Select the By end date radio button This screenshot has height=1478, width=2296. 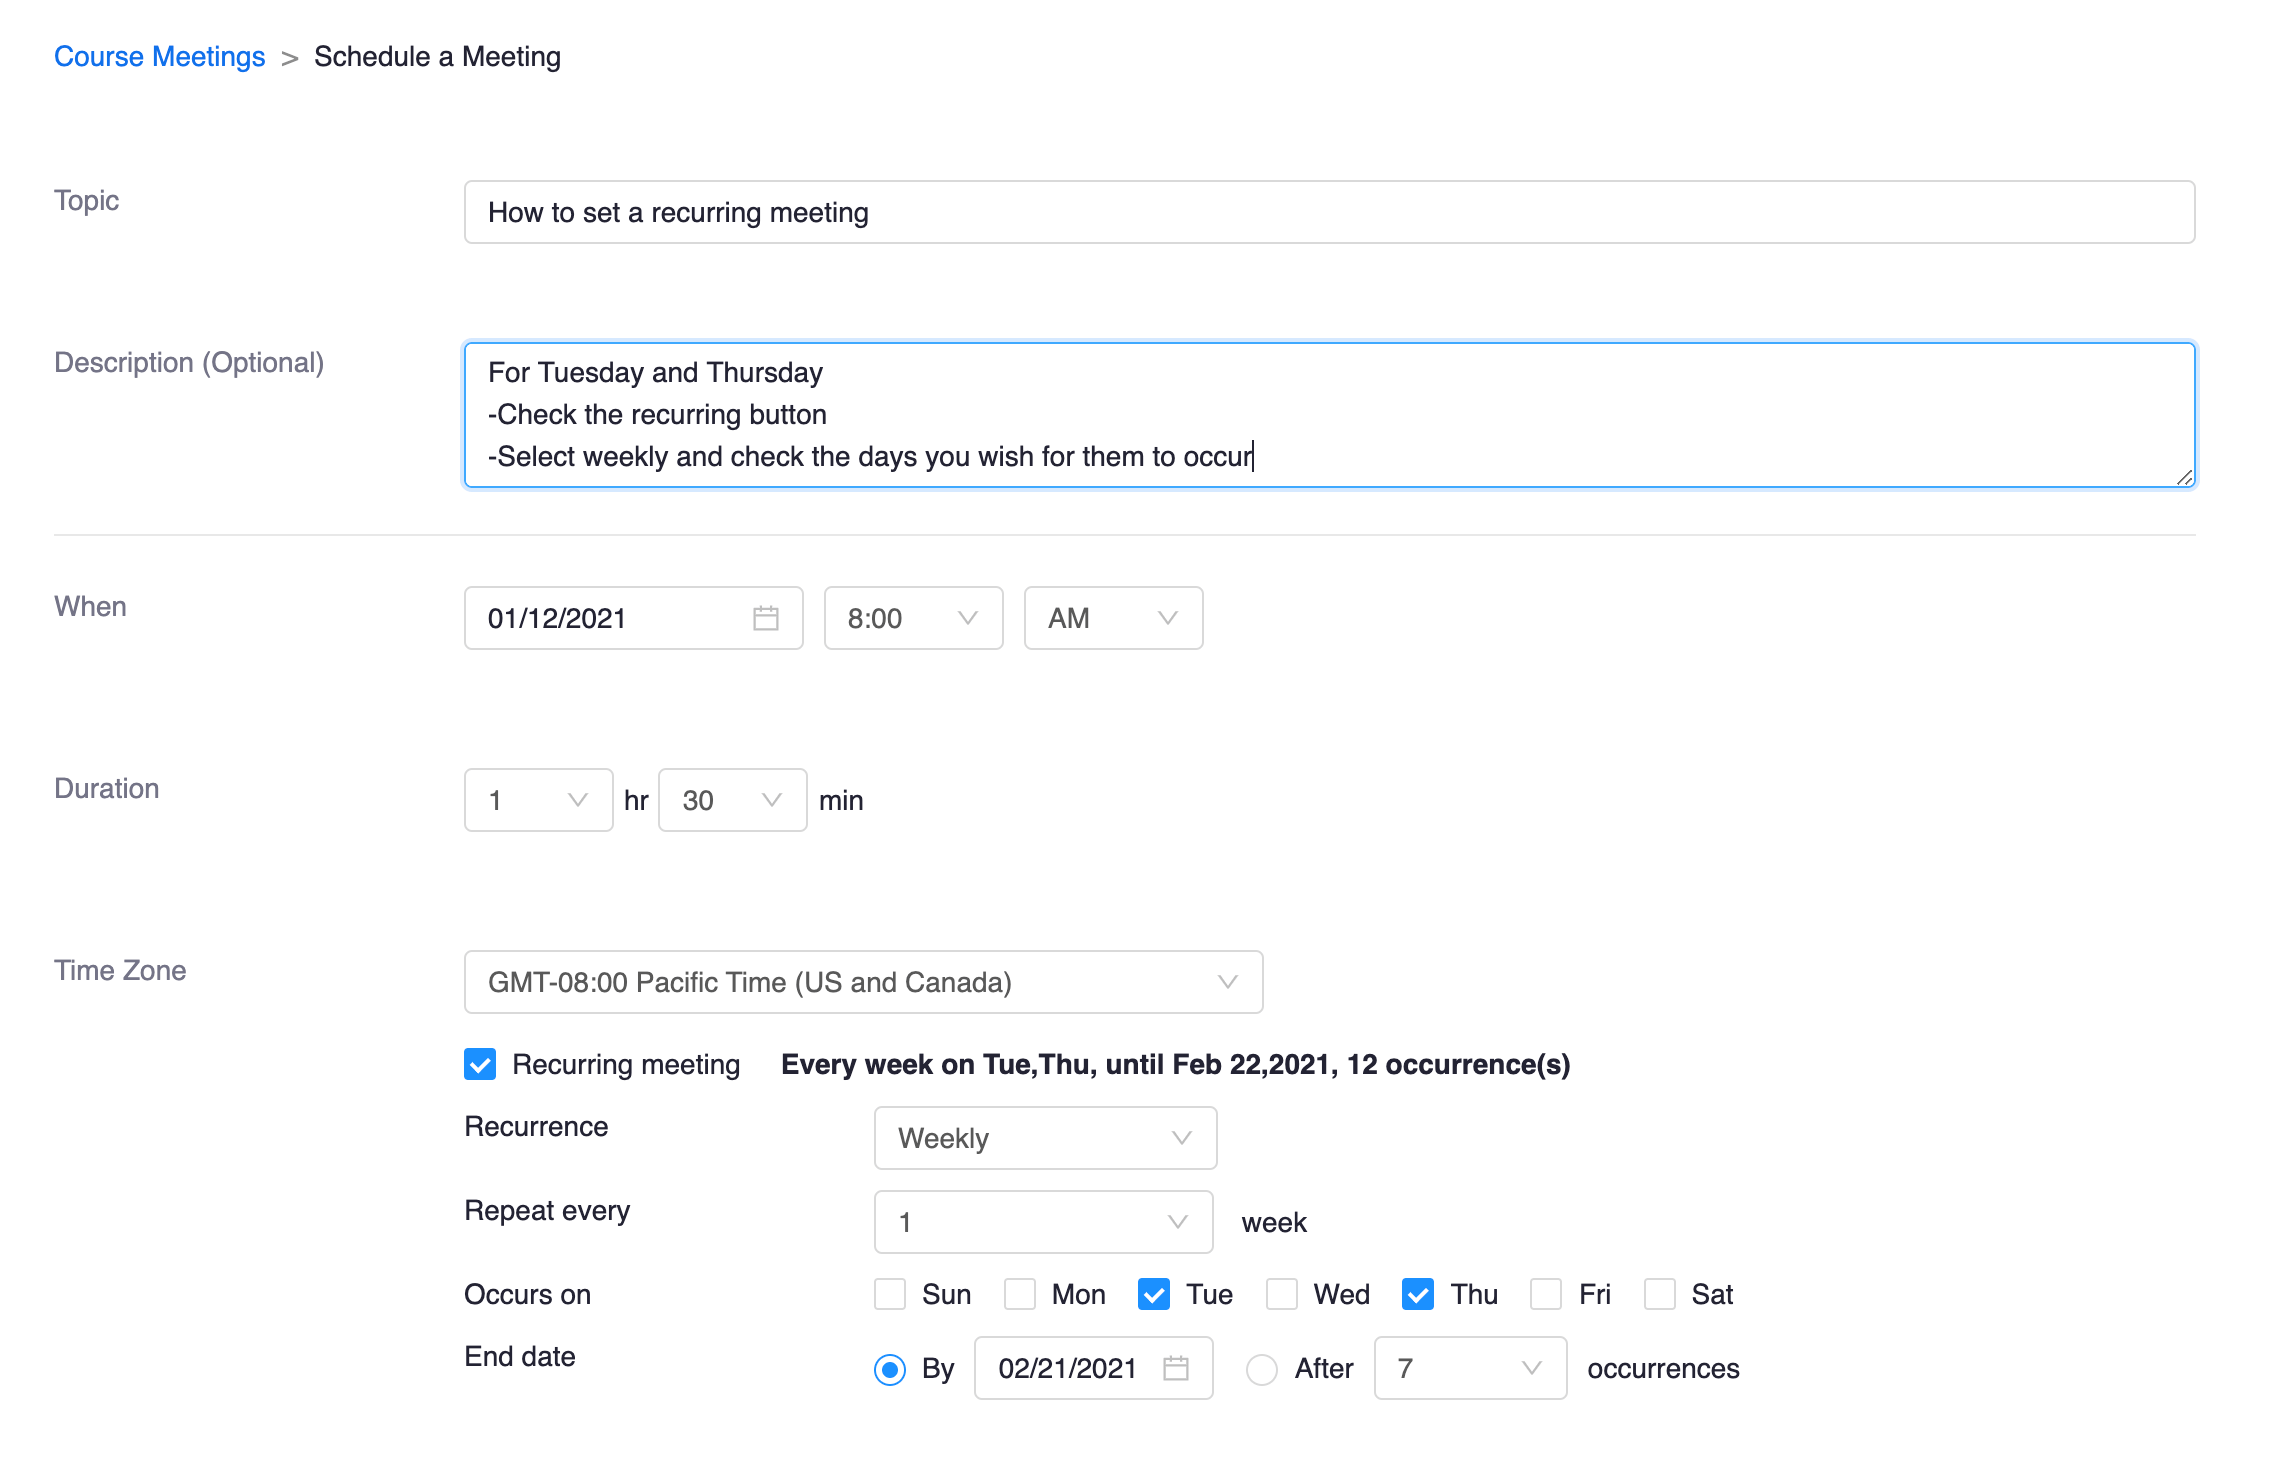tap(890, 1369)
